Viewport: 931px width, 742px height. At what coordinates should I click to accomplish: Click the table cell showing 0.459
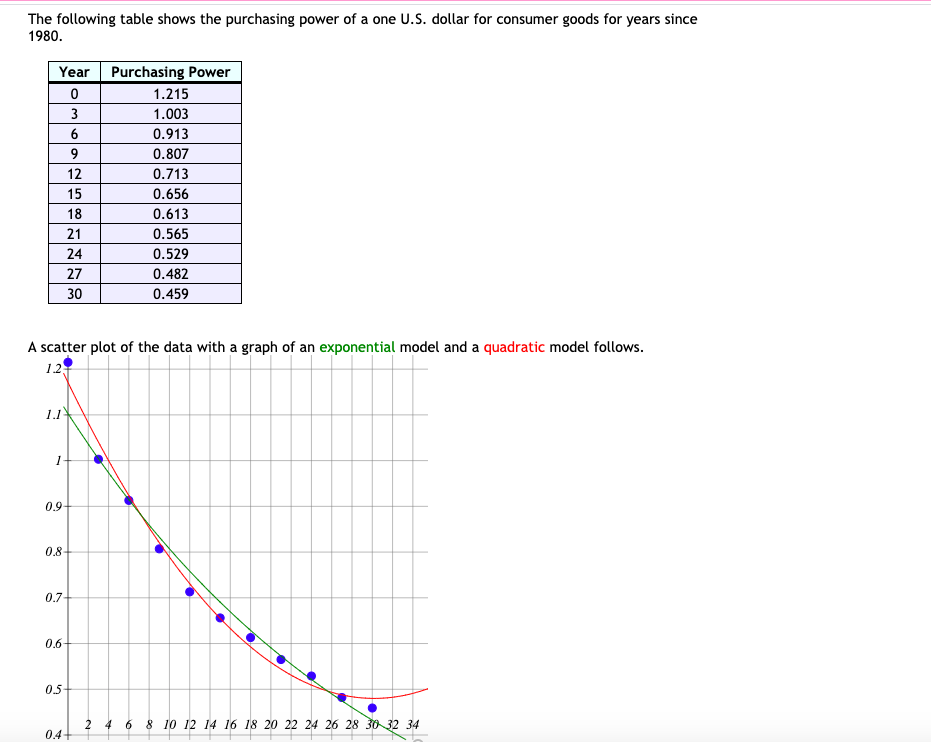(x=171, y=293)
